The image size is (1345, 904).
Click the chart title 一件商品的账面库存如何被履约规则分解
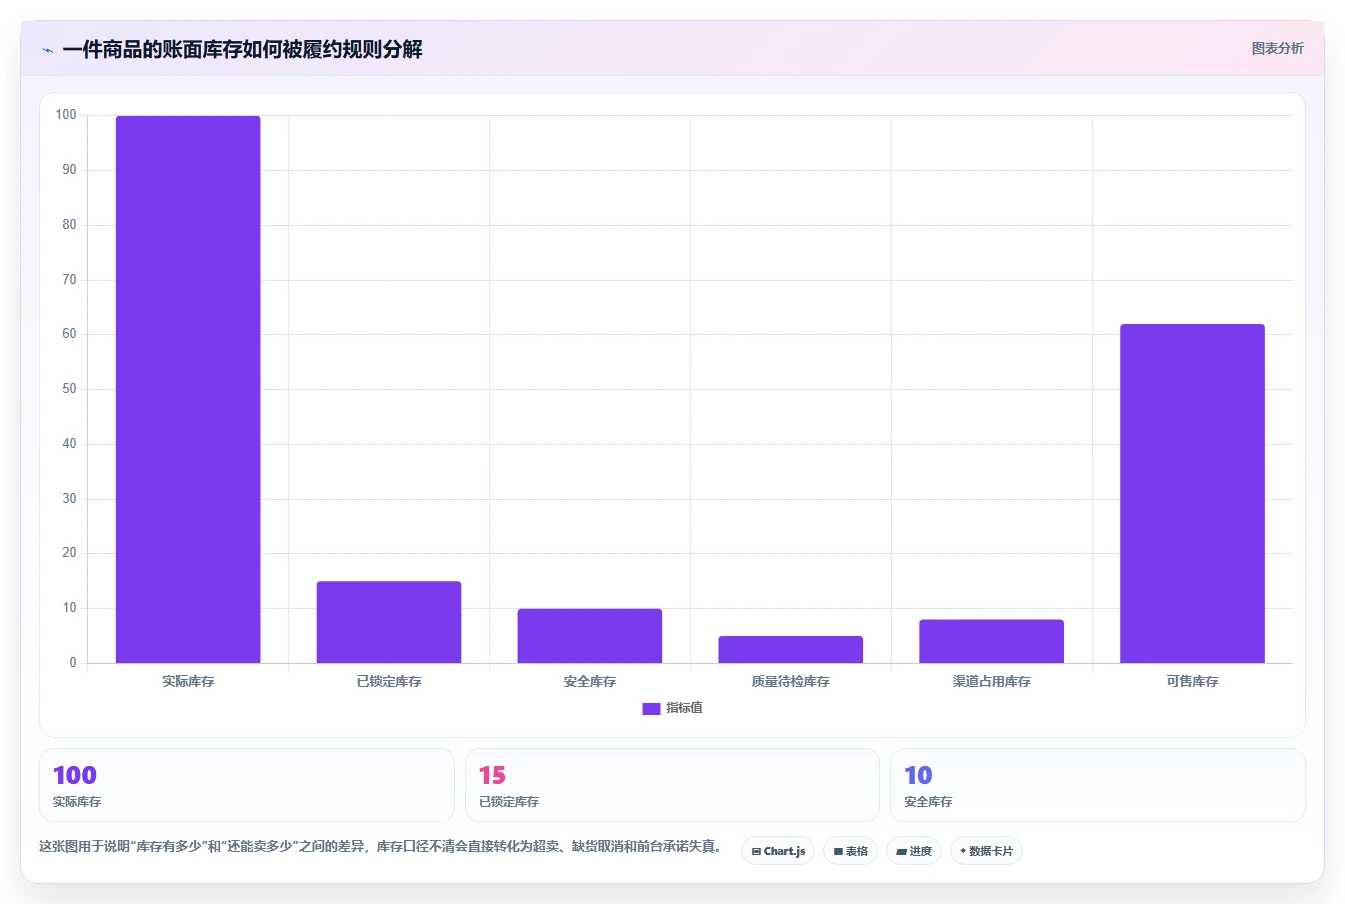point(242,49)
